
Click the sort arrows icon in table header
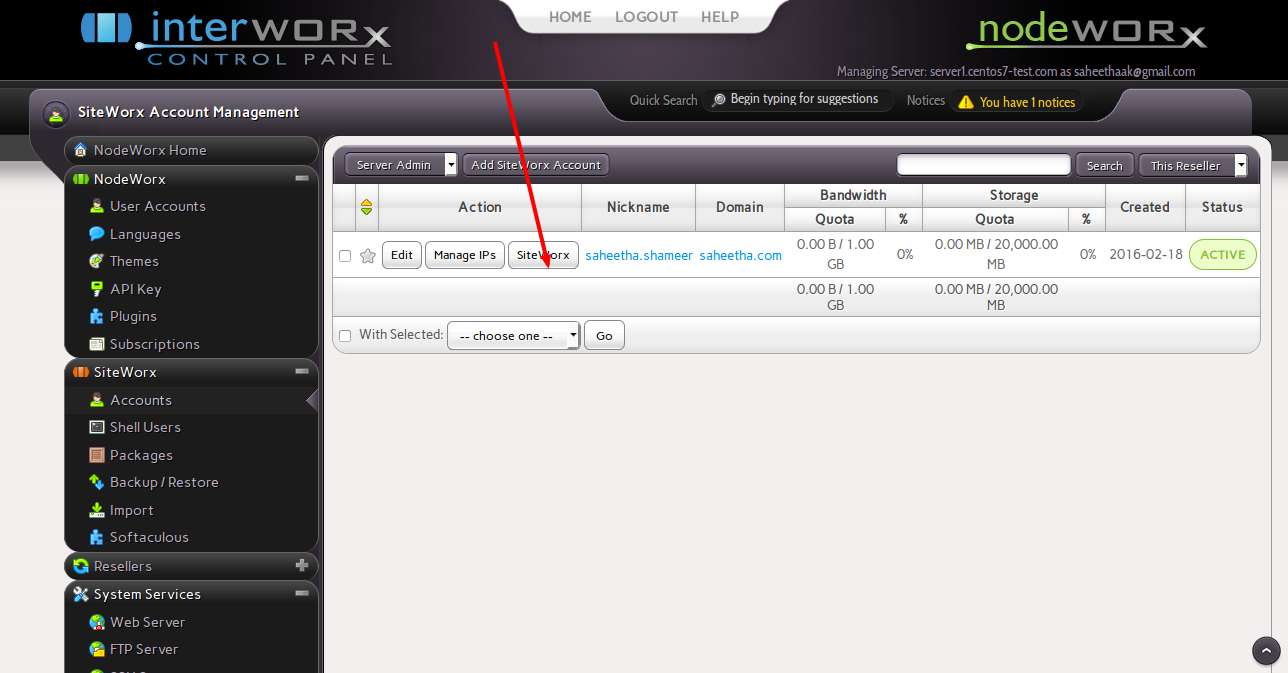tap(367, 207)
